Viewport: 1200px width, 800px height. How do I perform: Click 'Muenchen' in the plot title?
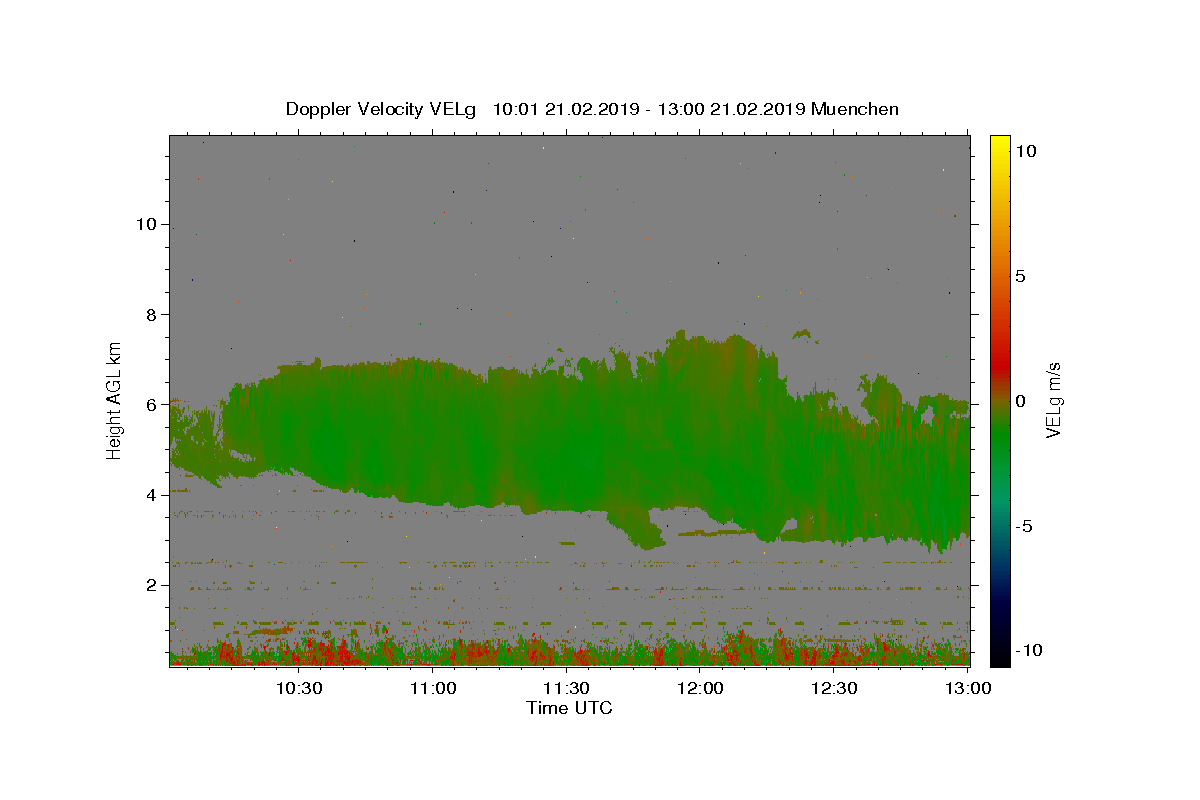[855, 109]
